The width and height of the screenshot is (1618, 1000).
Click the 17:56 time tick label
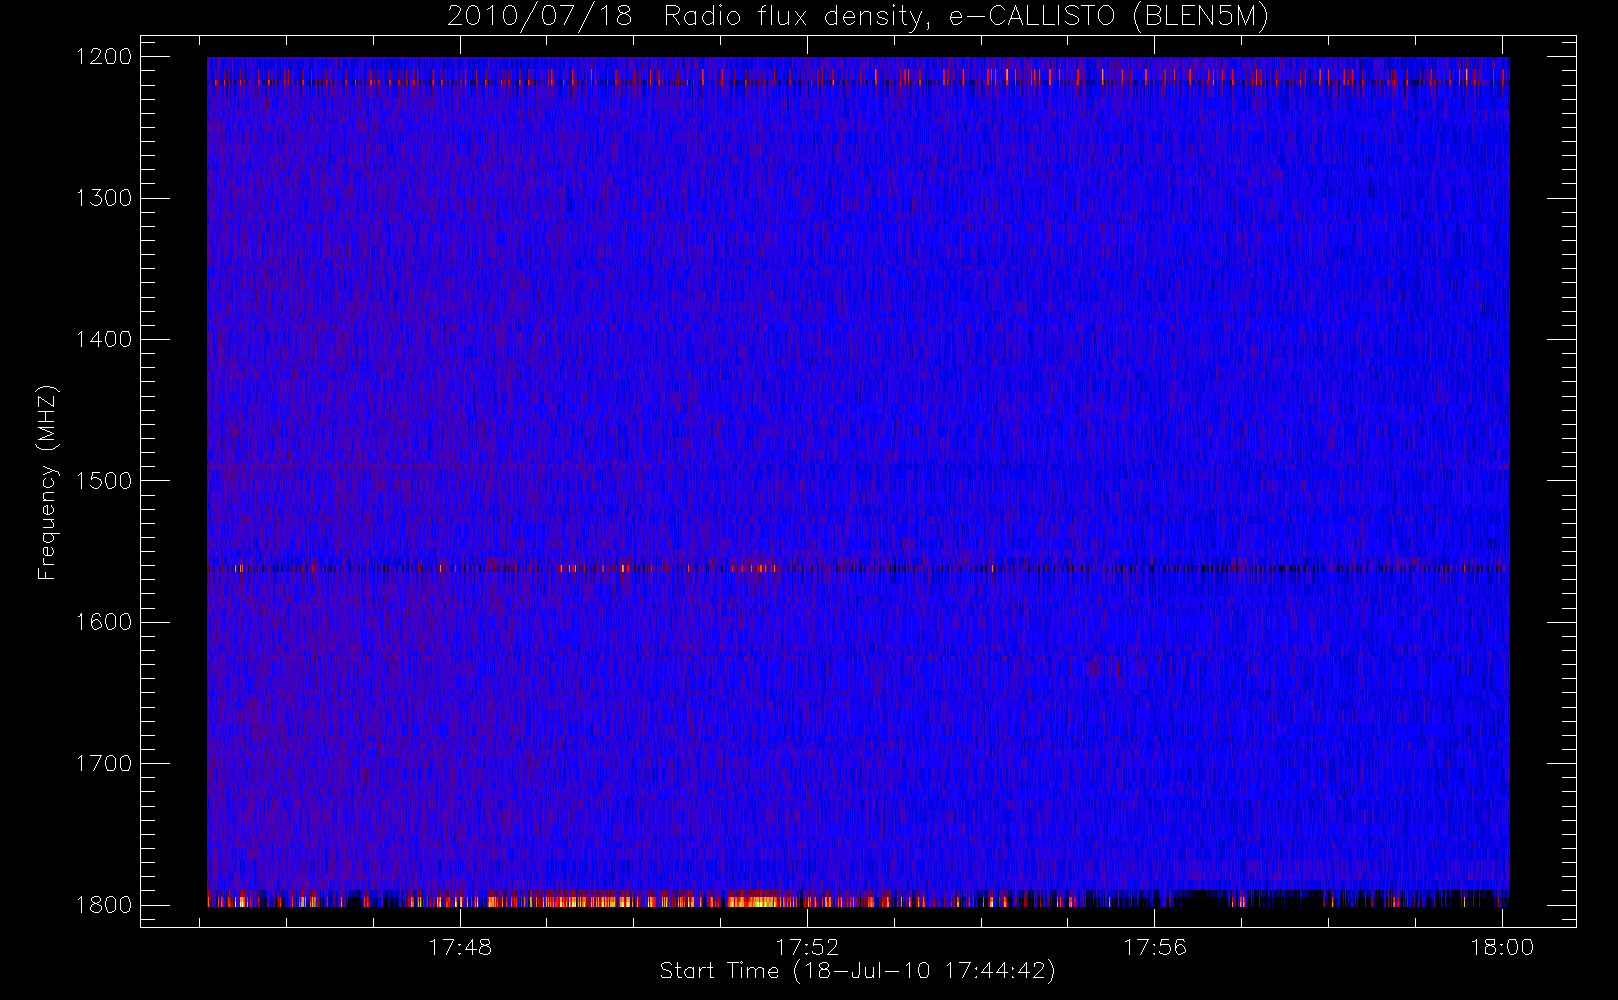[x=1155, y=947]
